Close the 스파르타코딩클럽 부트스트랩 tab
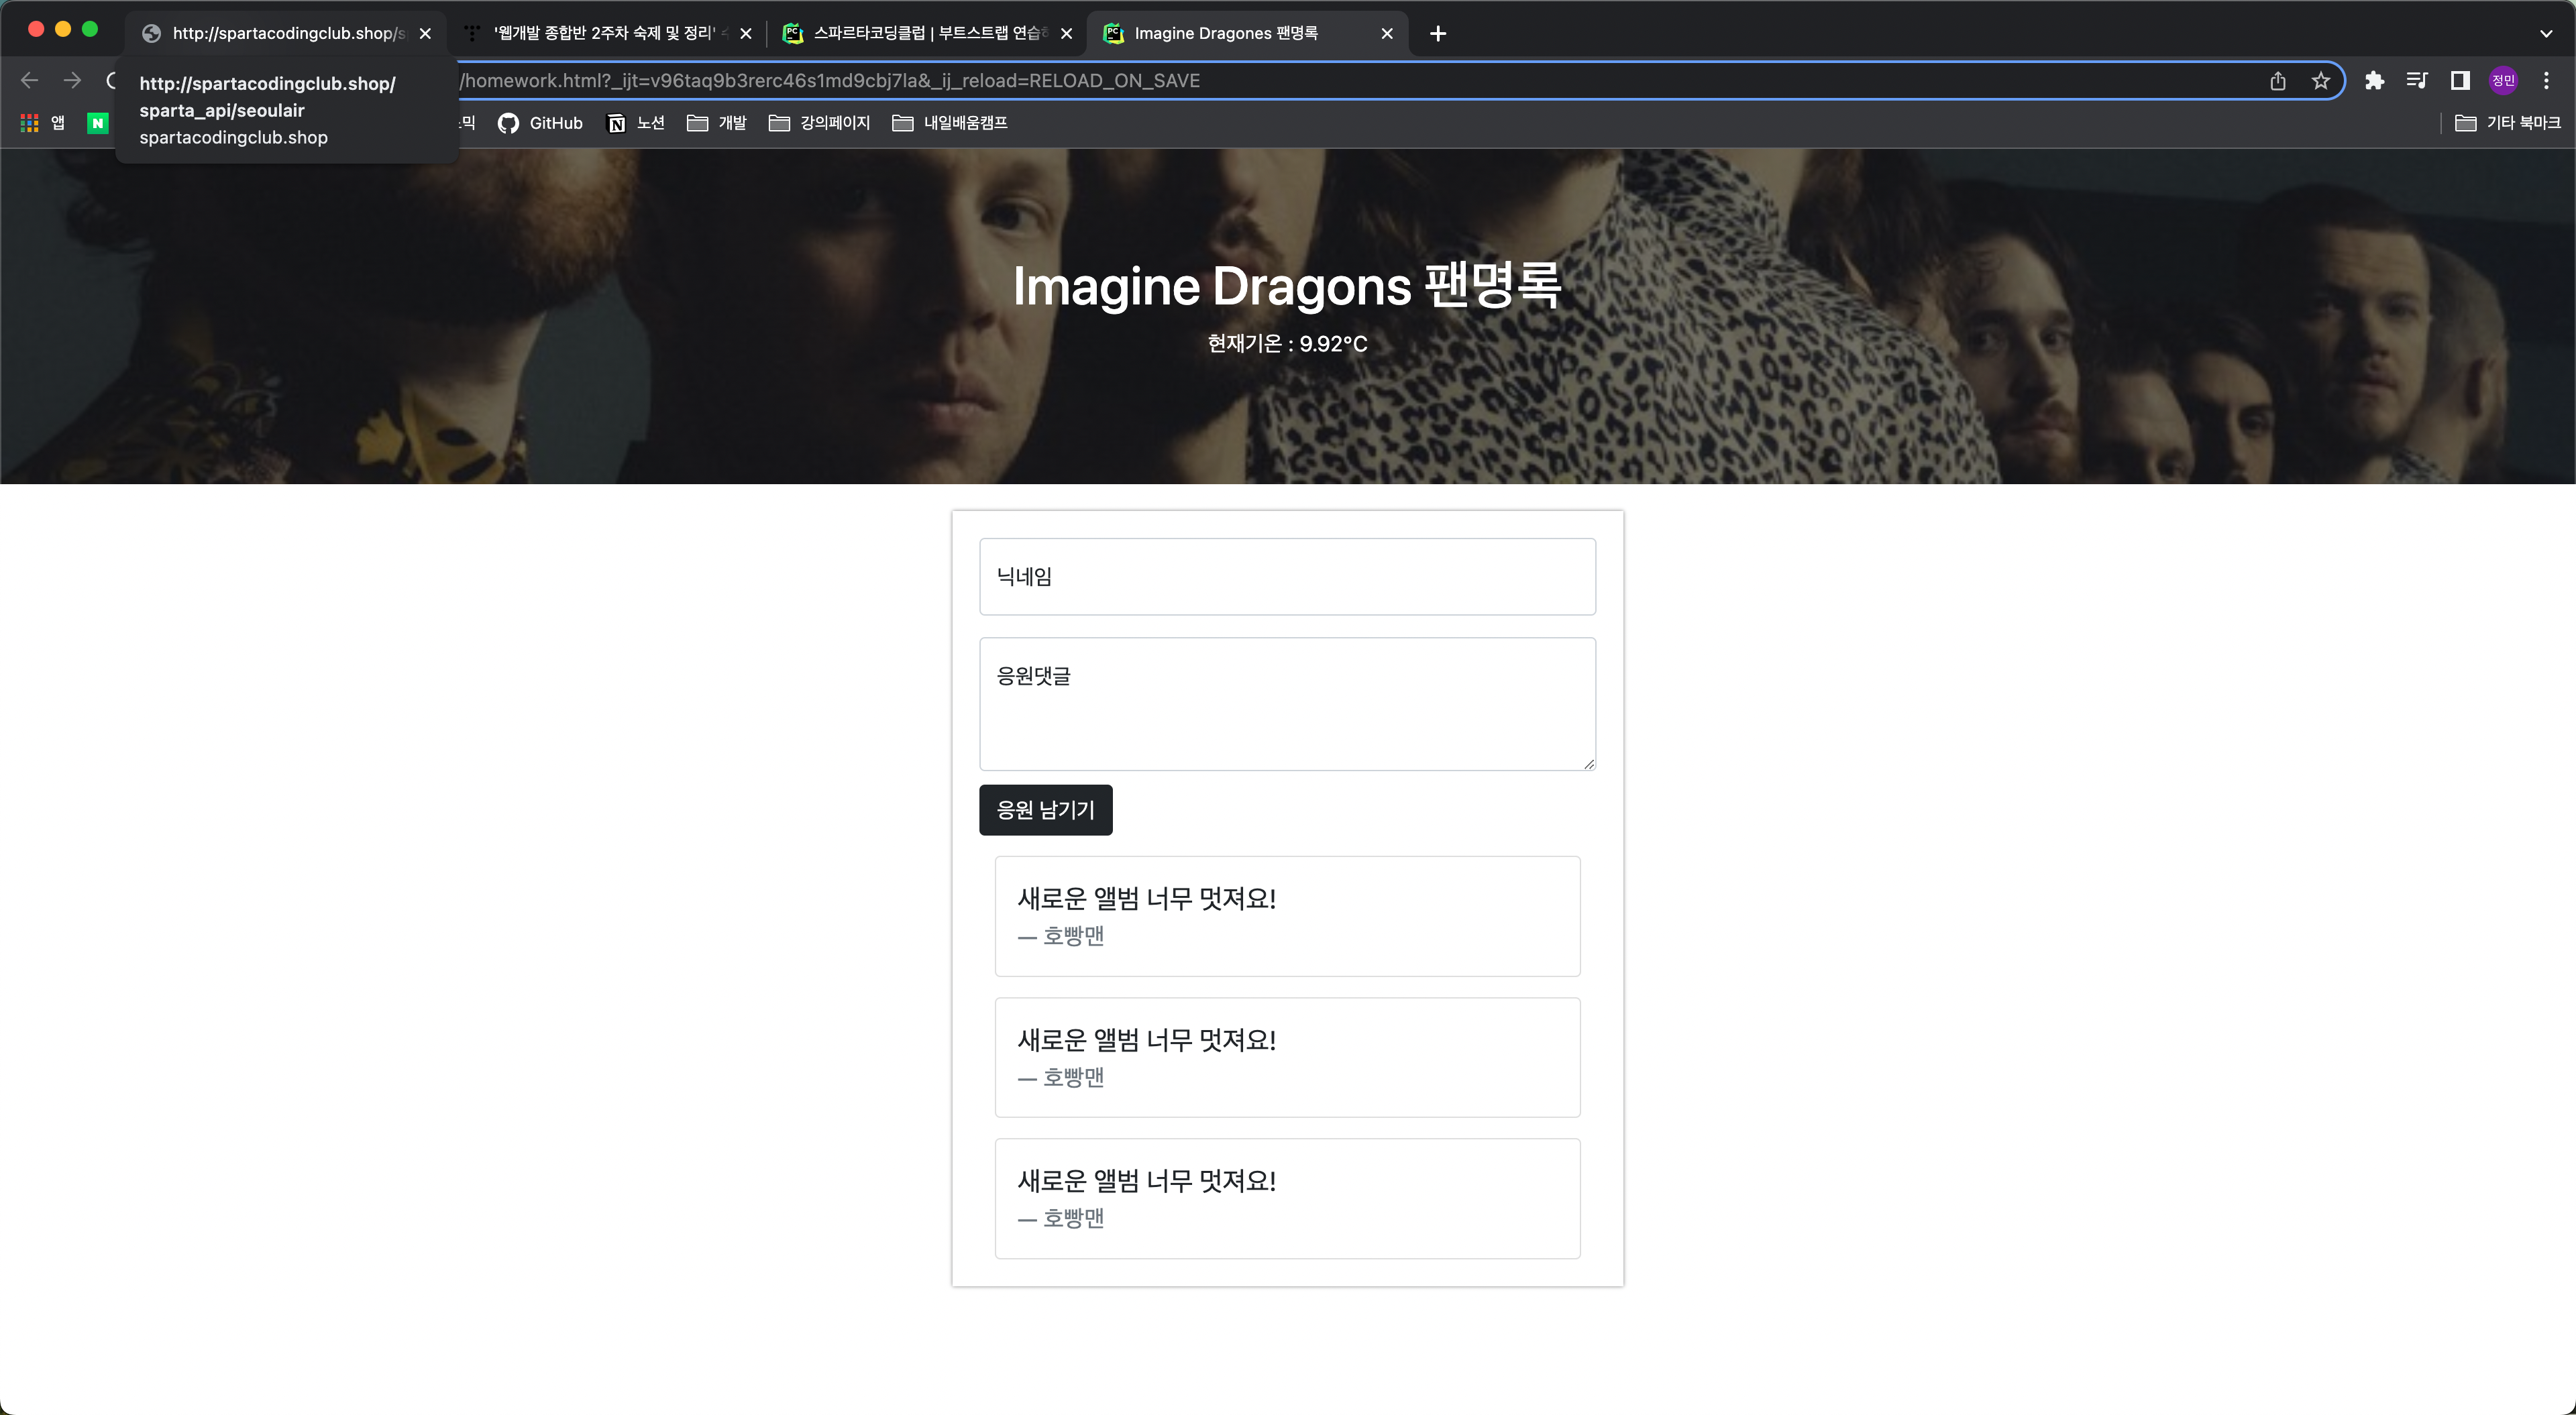Image resolution: width=2576 pixels, height=1415 pixels. (x=1066, y=33)
